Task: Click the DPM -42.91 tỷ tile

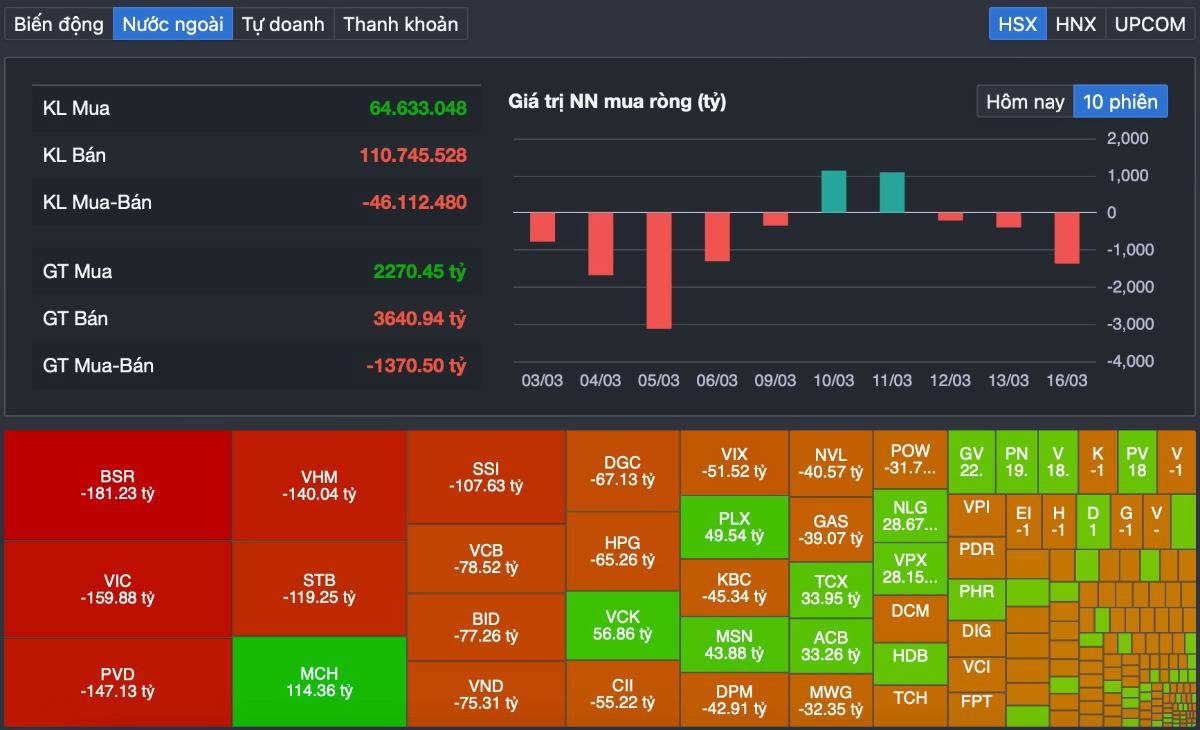Action: (734, 700)
